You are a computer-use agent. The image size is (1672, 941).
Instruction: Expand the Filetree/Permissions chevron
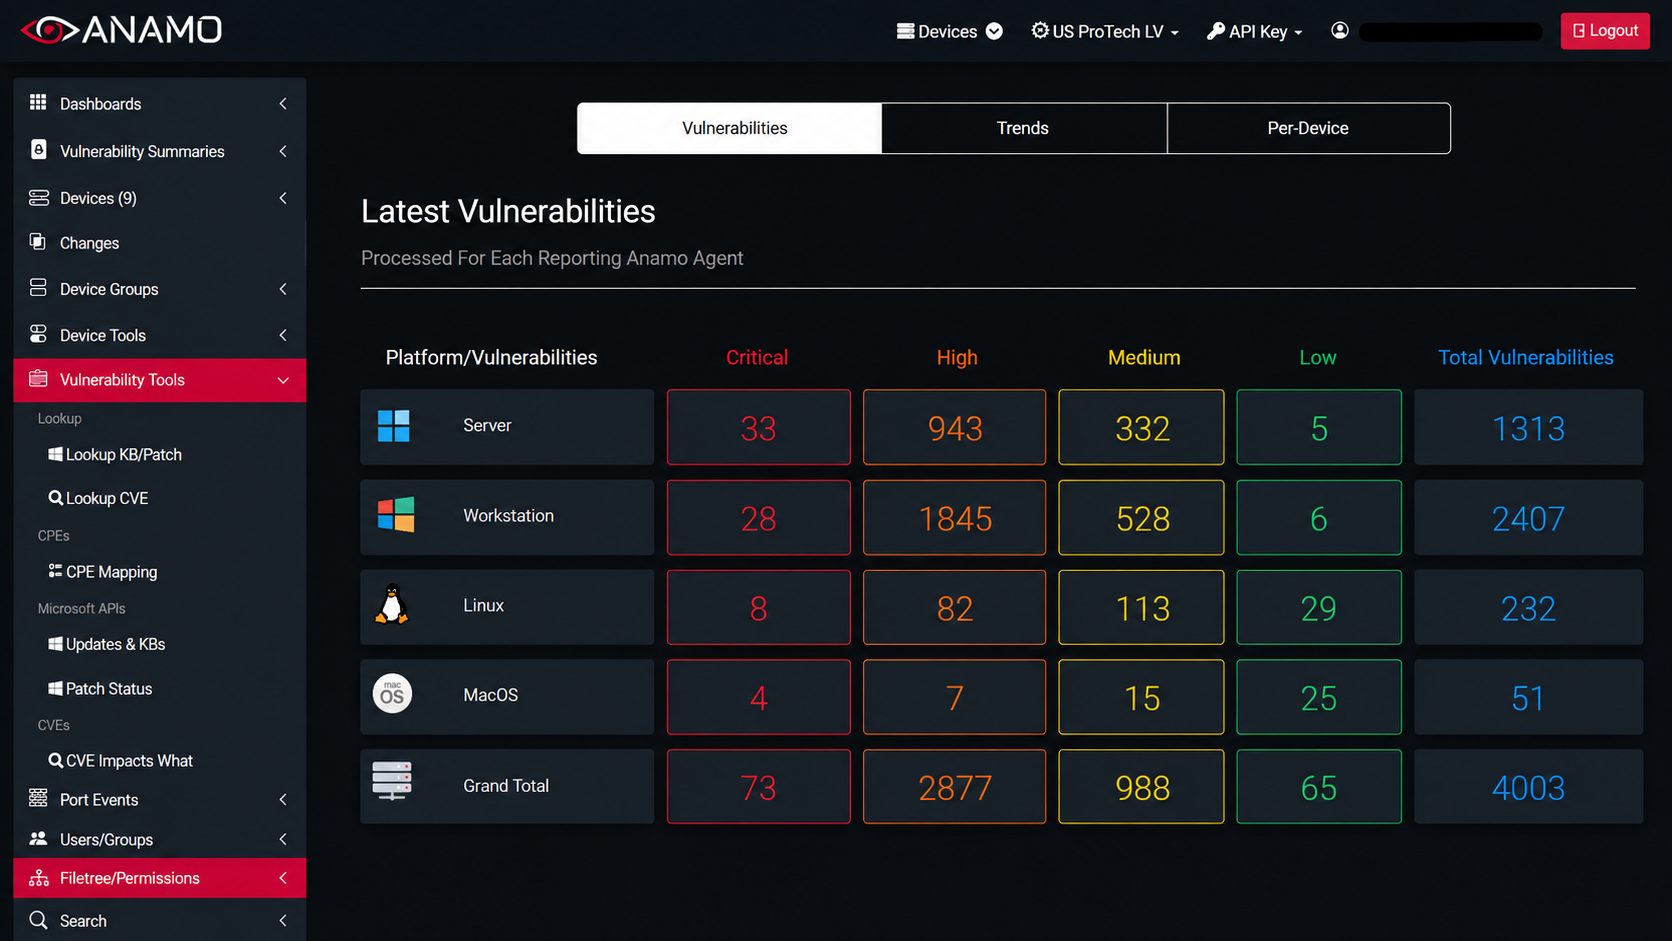(x=283, y=878)
